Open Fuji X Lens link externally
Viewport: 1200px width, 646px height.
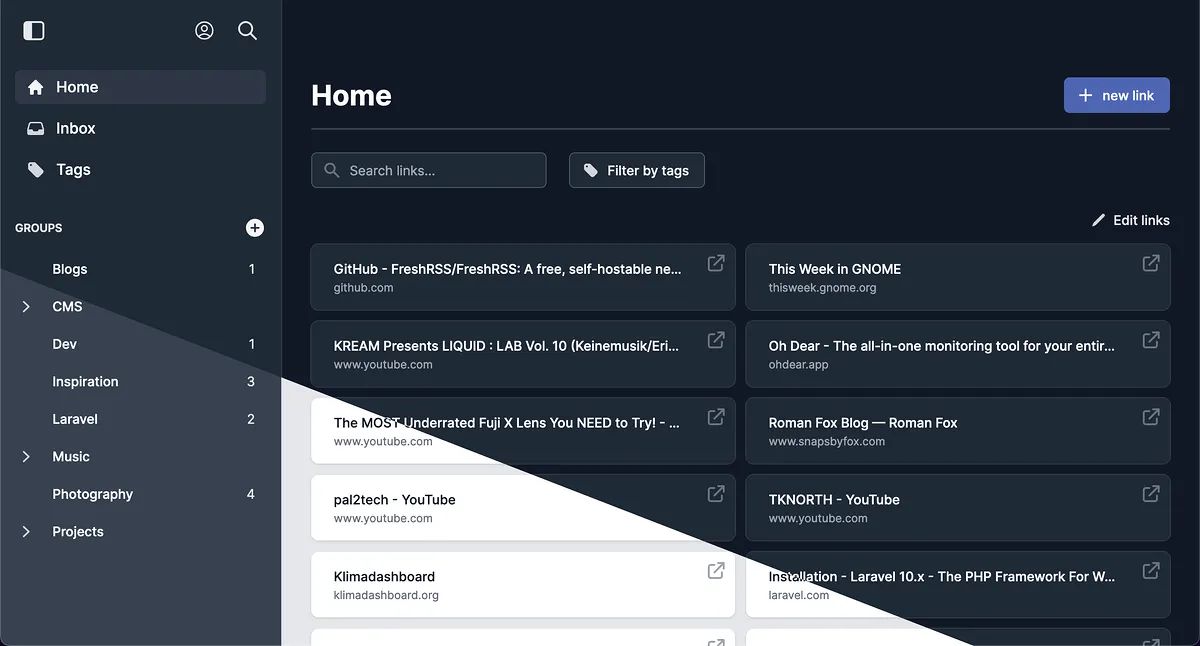pyautogui.click(x=716, y=417)
